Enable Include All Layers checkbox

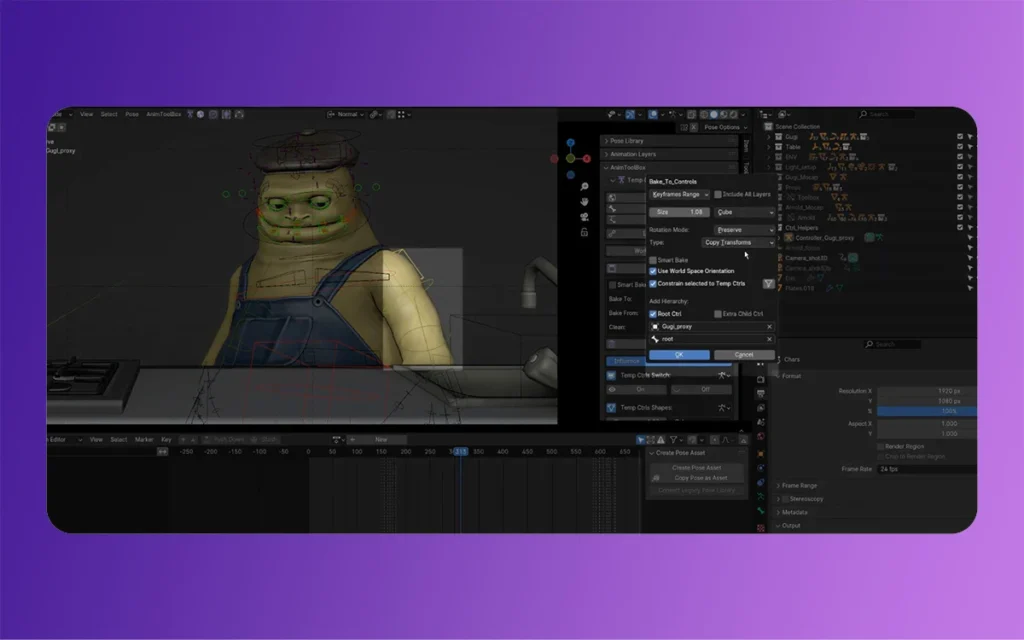pos(718,195)
